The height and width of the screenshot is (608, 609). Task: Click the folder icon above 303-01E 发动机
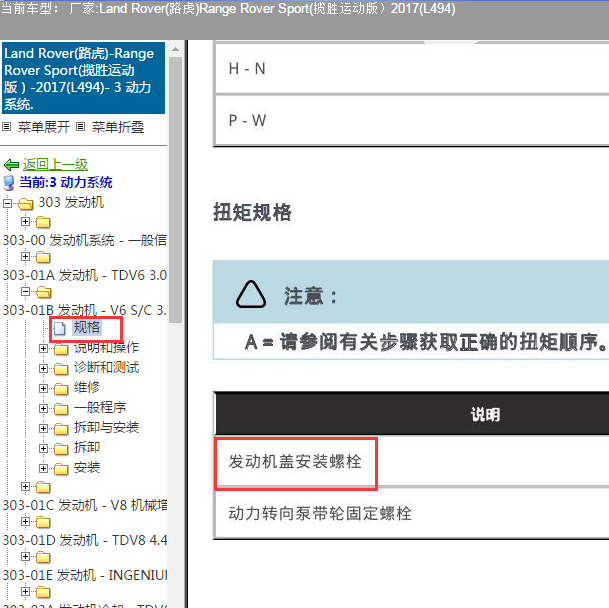click(43, 557)
